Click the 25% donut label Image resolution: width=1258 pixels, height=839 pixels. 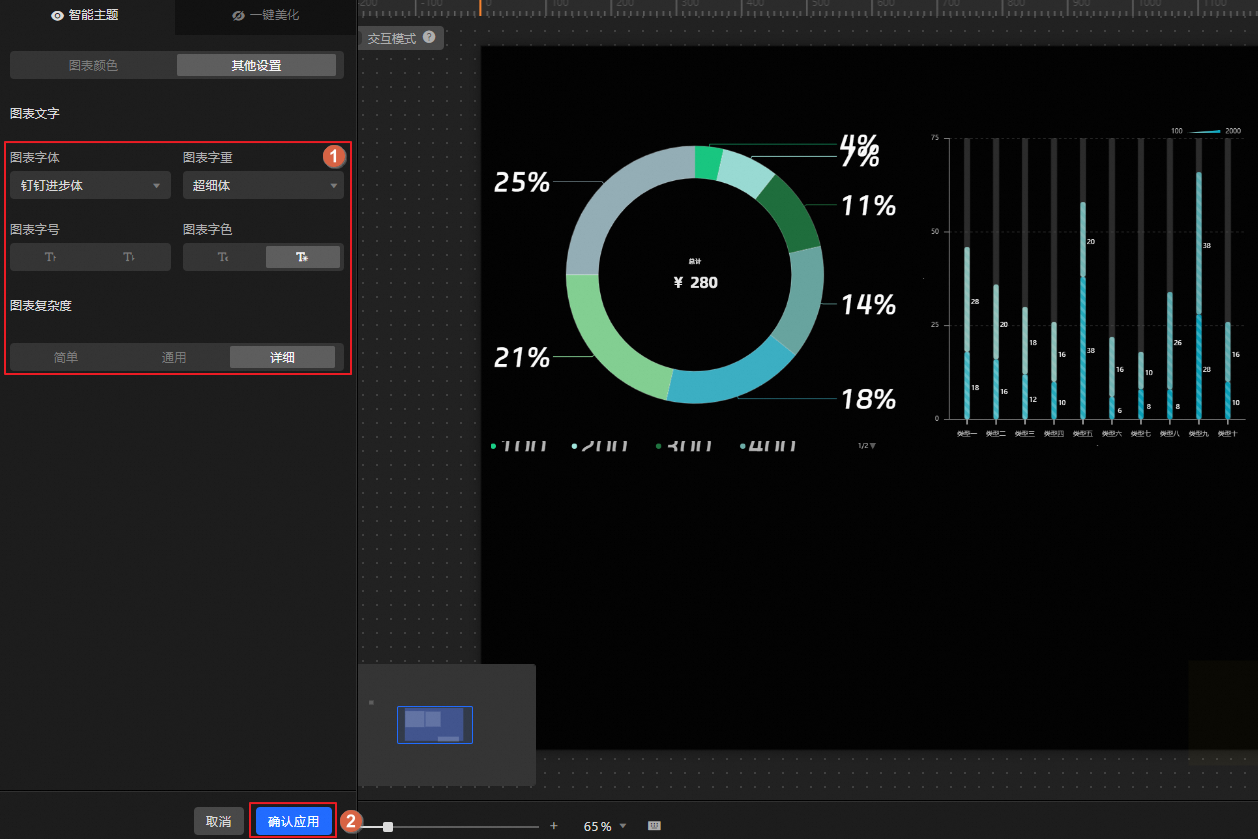tap(522, 182)
